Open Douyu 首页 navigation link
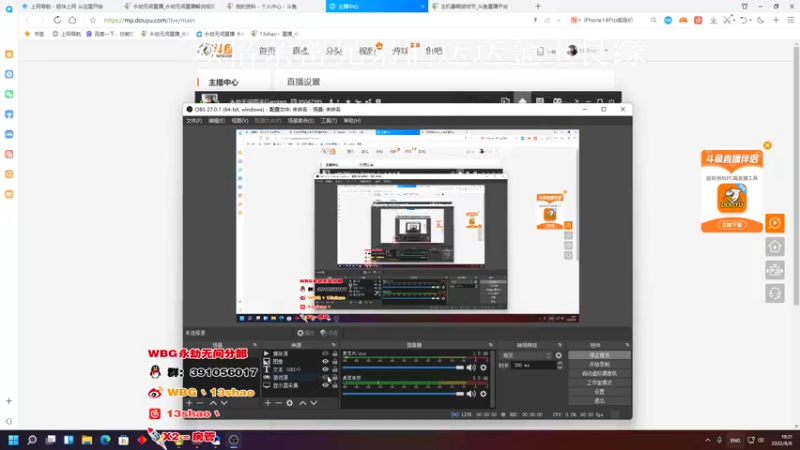 [x=267, y=51]
